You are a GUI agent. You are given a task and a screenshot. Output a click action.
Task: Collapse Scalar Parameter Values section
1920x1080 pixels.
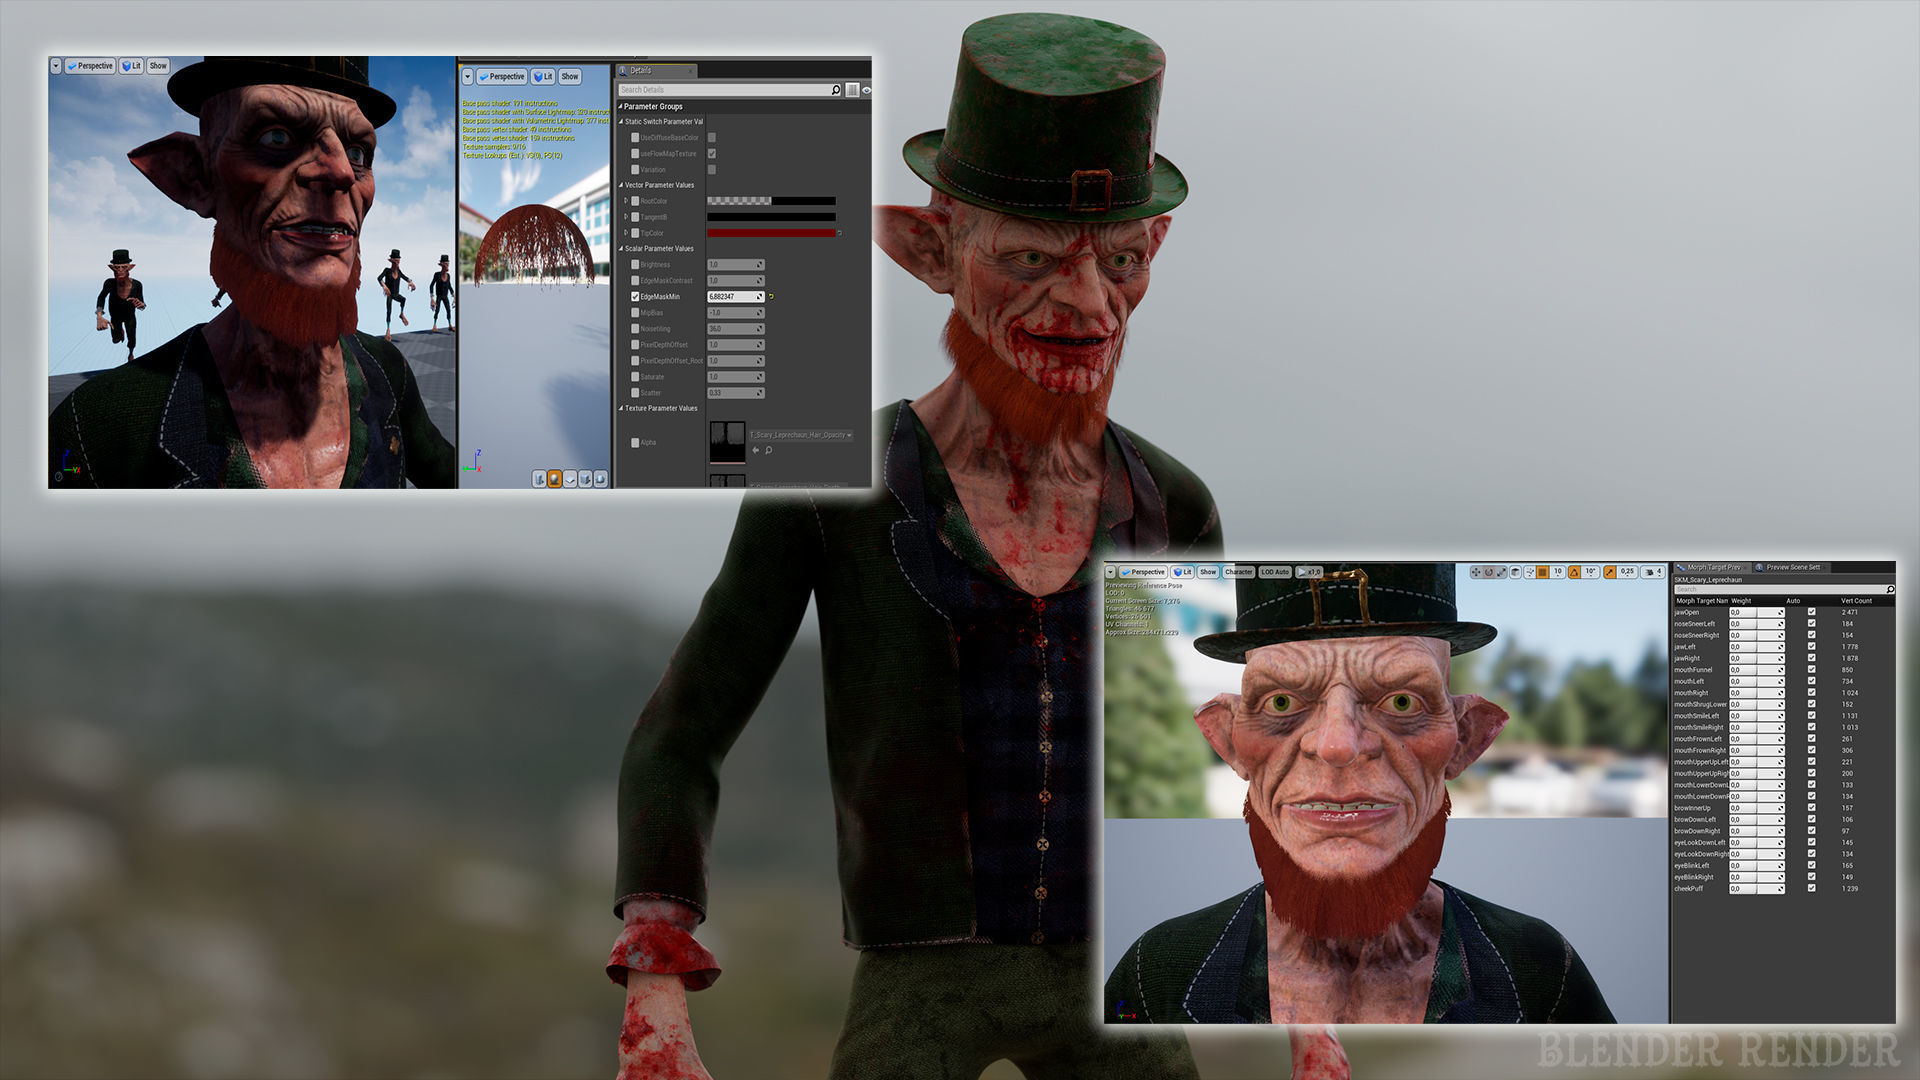(x=621, y=249)
